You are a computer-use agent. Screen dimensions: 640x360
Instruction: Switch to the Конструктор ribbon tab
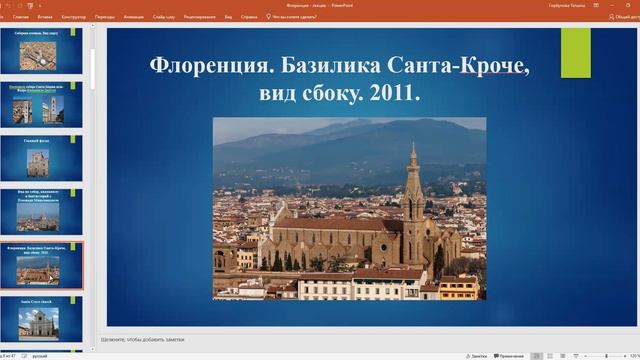[x=73, y=17]
